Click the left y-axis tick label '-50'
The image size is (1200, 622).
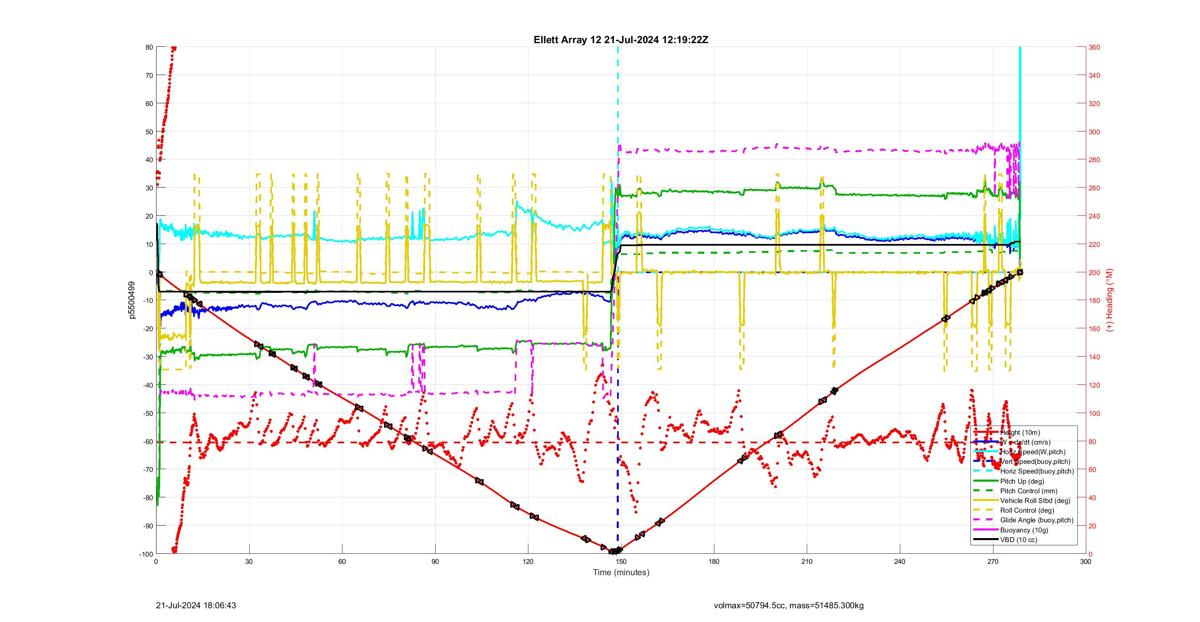pyautogui.click(x=146, y=413)
